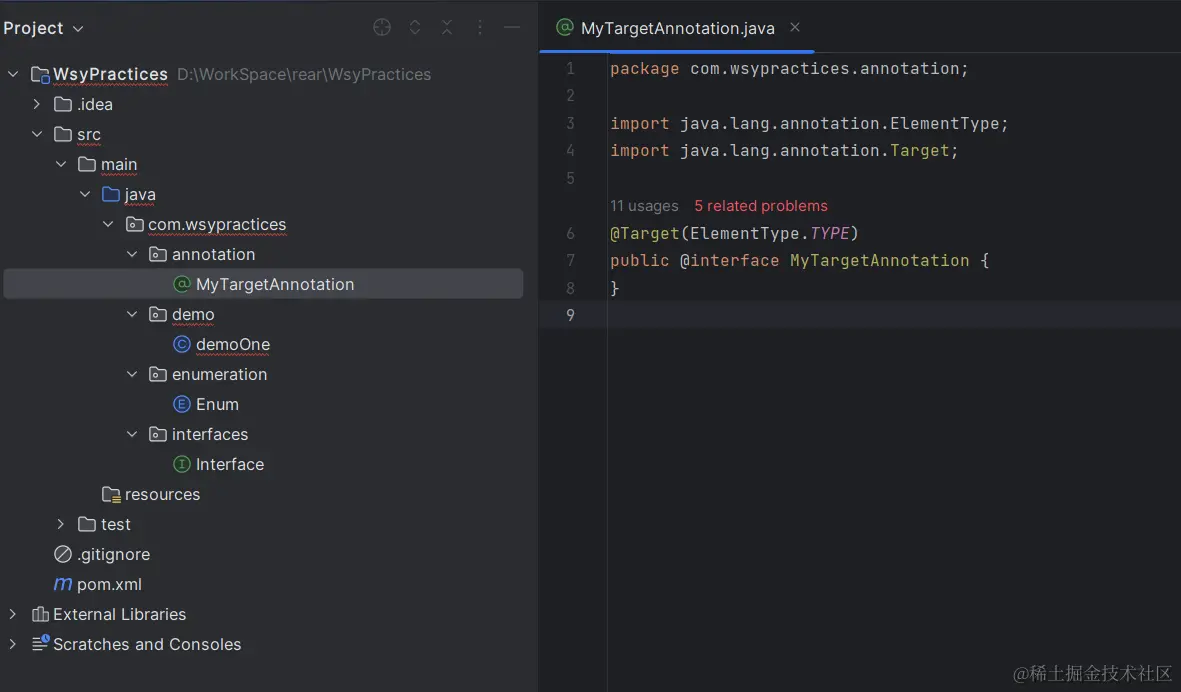The height and width of the screenshot is (692, 1181).
Task: Open the Project panel options menu (three dots)
Action: (480, 28)
